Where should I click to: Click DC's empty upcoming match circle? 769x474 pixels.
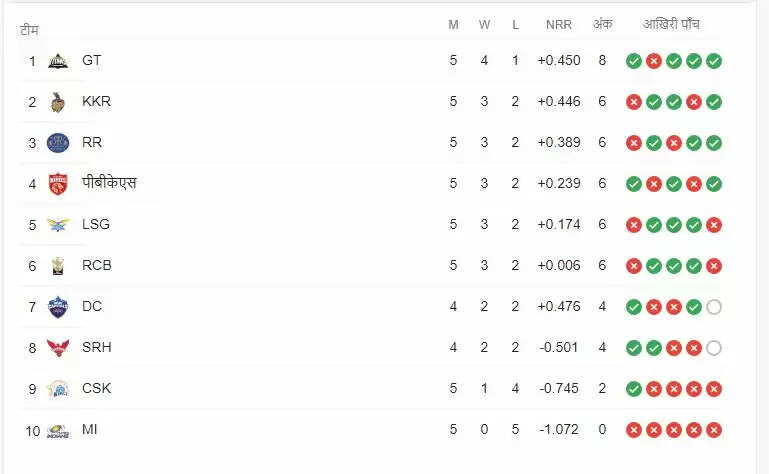pyautogui.click(x=713, y=307)
